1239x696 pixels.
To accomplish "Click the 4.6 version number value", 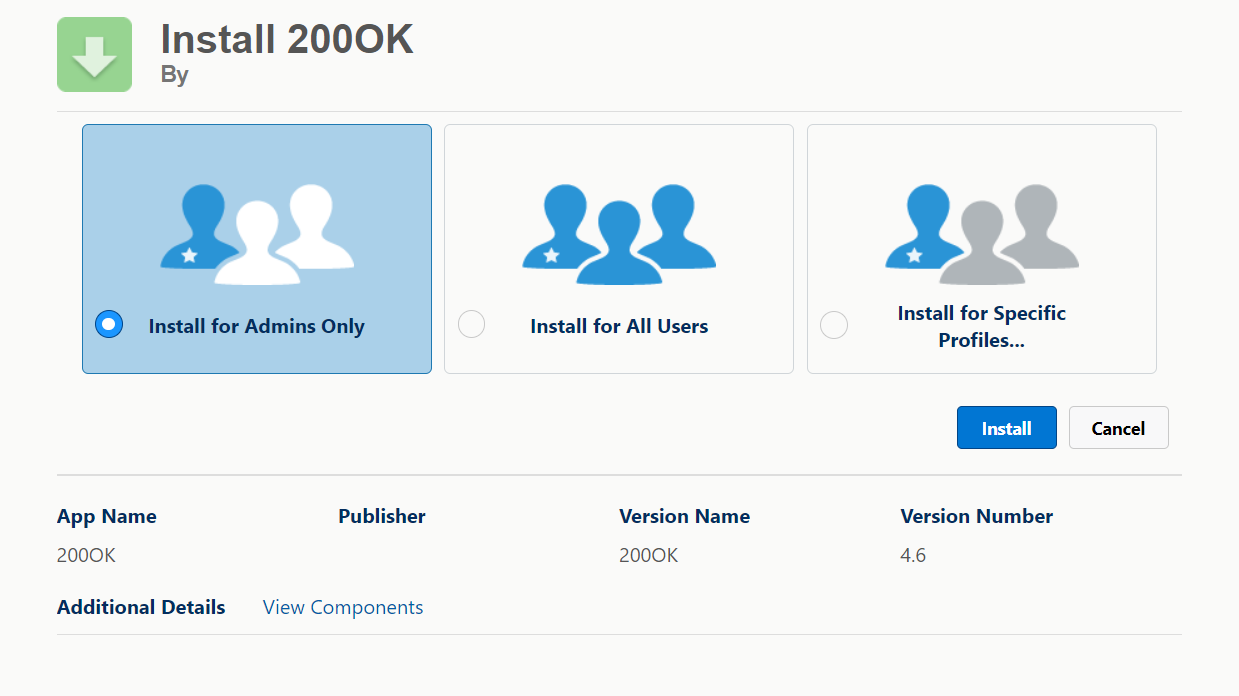I will pyautogui.click(x=913, y=555).
